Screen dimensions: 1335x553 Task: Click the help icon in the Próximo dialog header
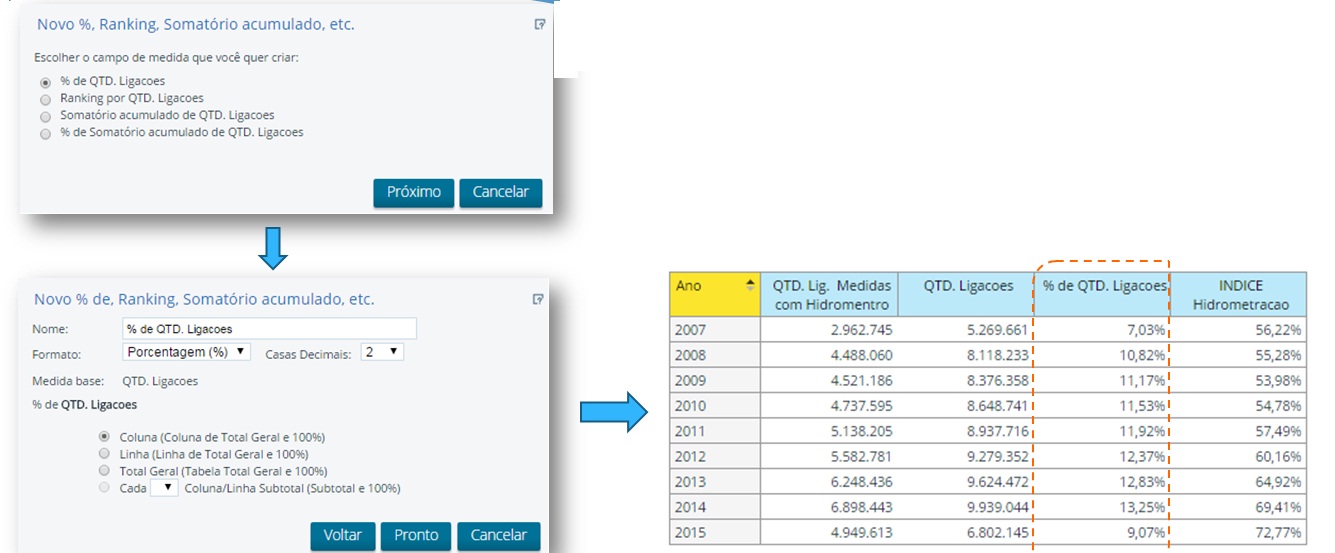(x=540, y=25)
